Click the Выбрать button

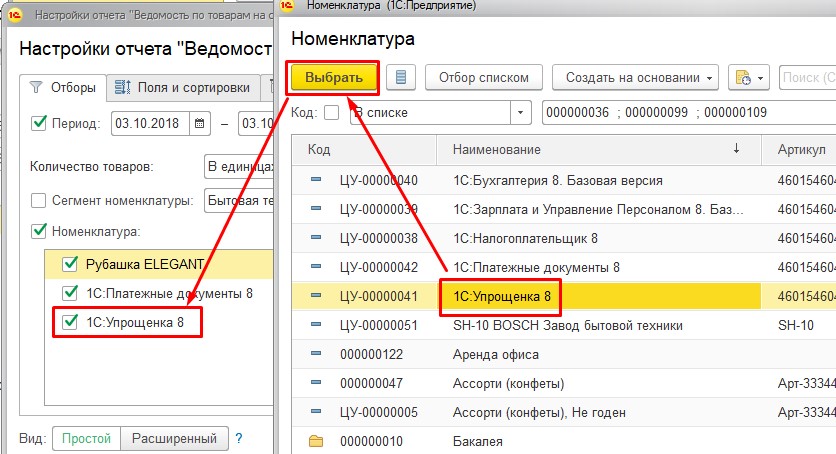[334, 78]
